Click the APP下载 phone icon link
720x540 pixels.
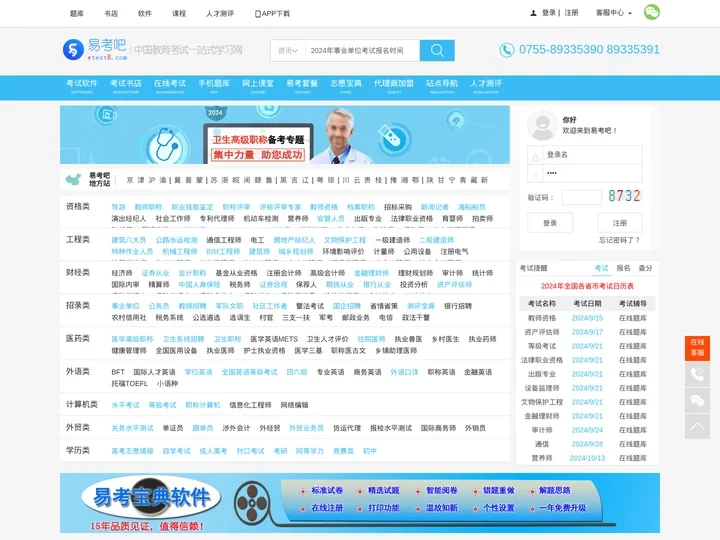click(272, 14)
